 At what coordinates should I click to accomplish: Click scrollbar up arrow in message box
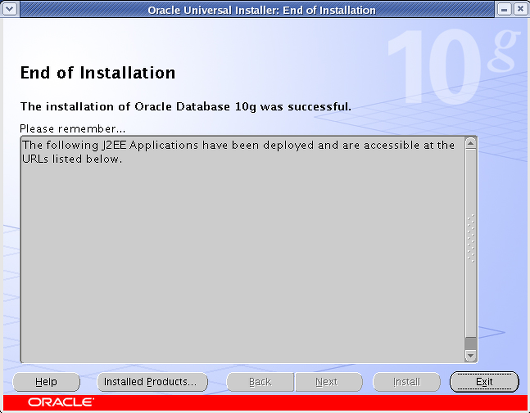[471, 144]
